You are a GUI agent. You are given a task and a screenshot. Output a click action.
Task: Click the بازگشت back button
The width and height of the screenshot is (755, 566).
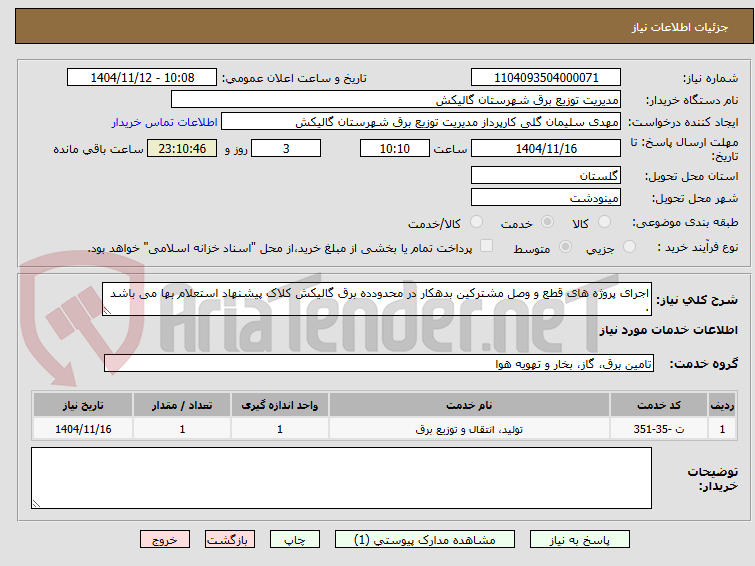coord(230,540)
